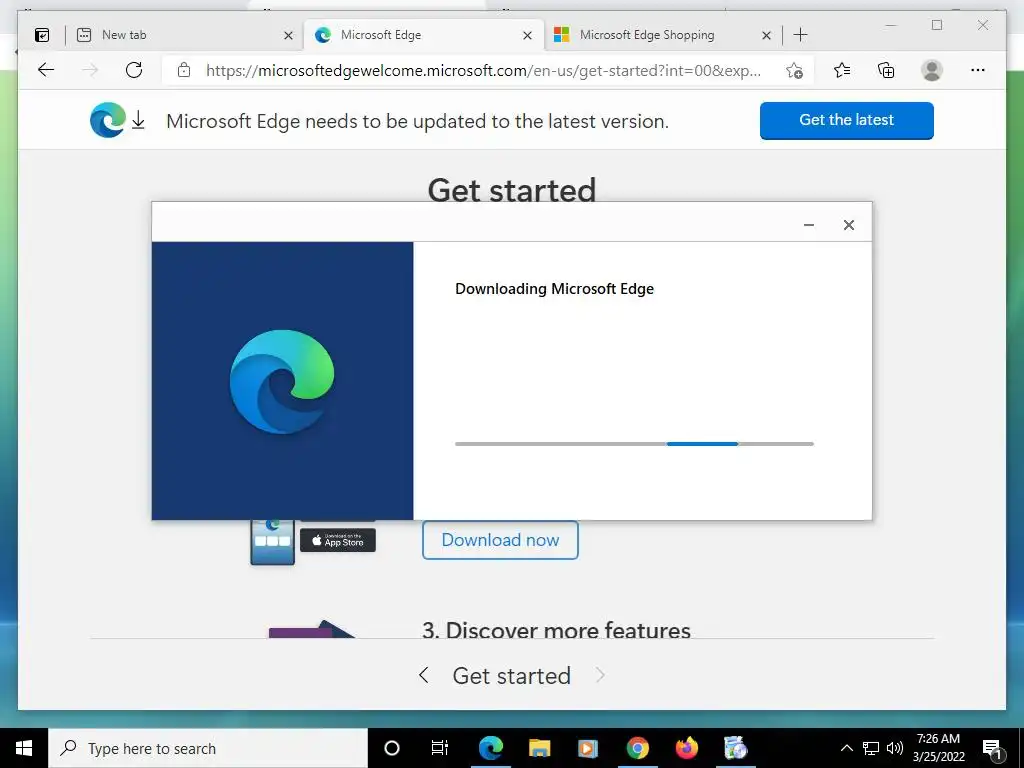Viewport: 1024px width, 768px height.
Task: Open Collections panel
Action: (x=886, y=70)
